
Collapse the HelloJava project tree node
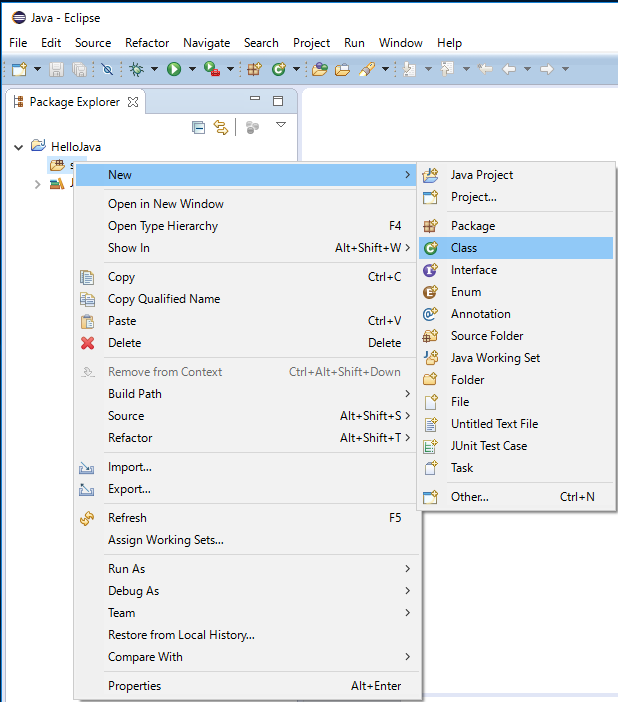click(18, 147)
